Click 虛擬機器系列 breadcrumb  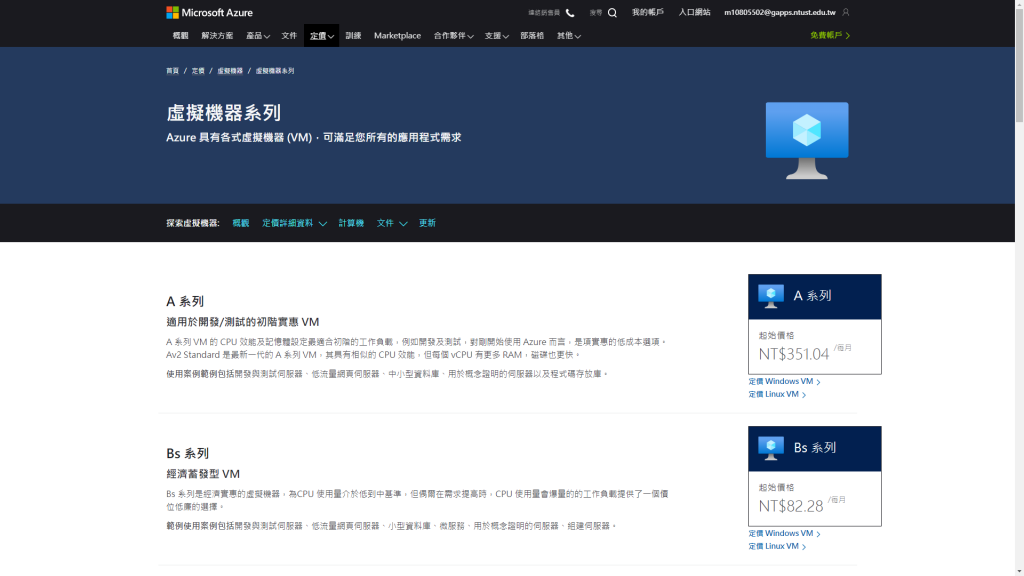[275, 71]
